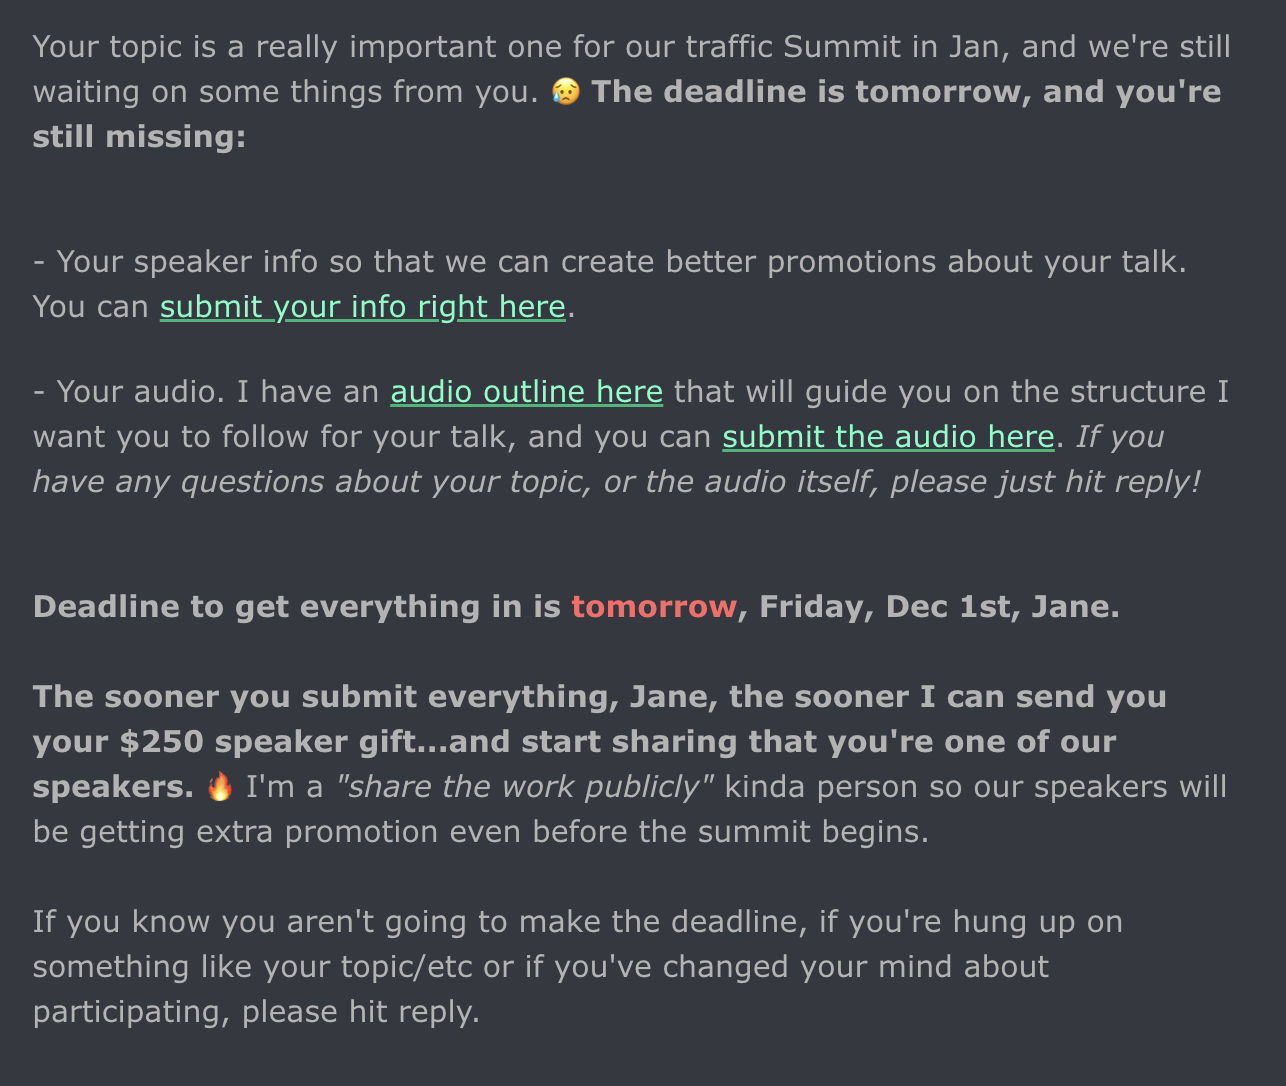Click the bold "still missing:" text
This screenshot has width=1286, height=1086.
point(139,137)
